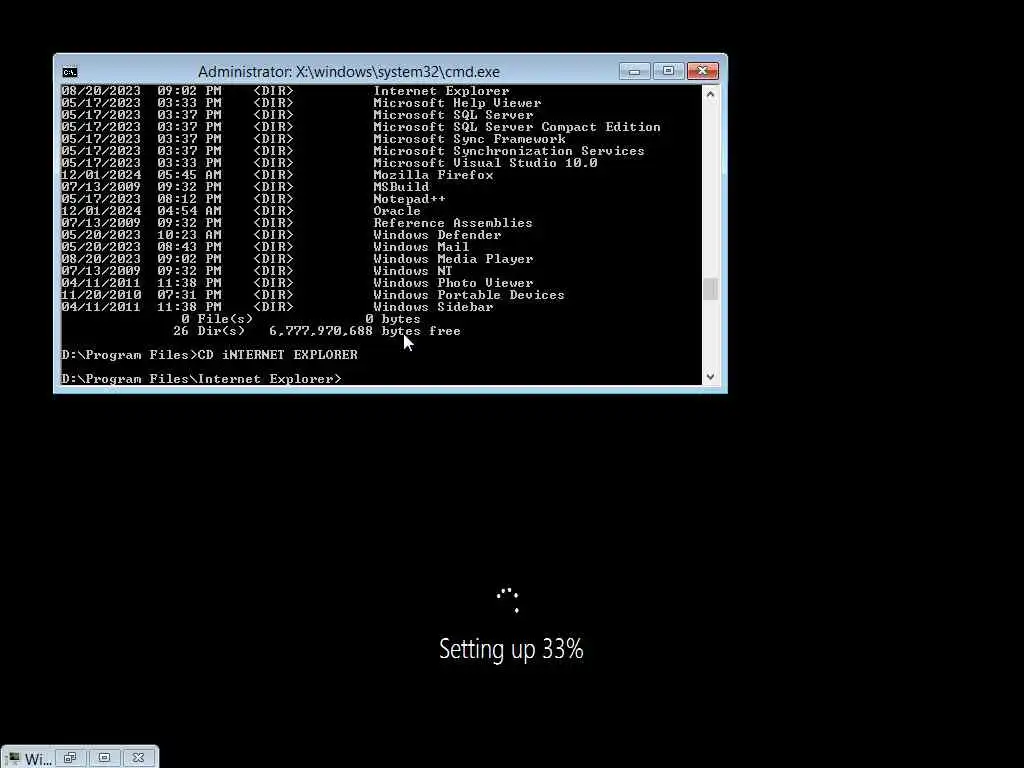Image resolution: width=1024 pixels, height=768 pixels.
Task: Click the command window vertical scrollbar thumb
Action: (711, 289)
